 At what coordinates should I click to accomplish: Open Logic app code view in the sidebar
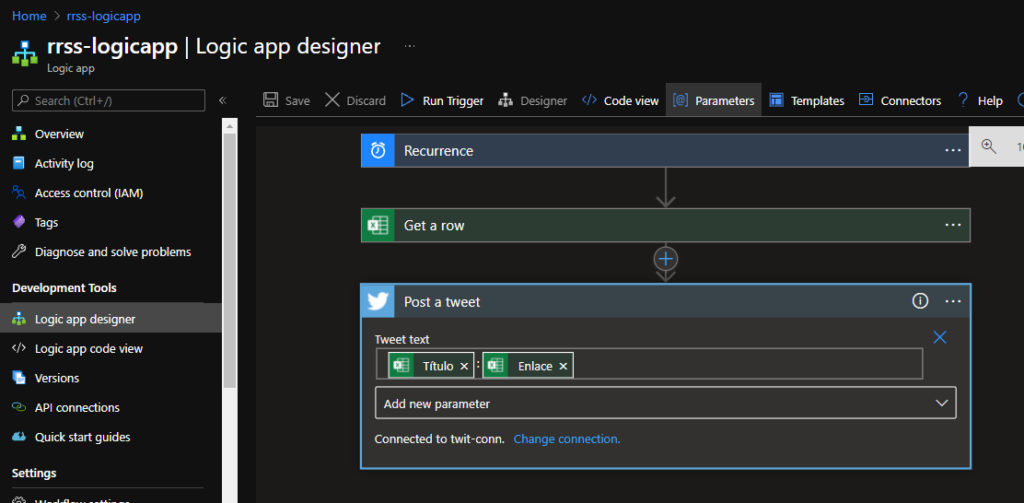point(89,349)
